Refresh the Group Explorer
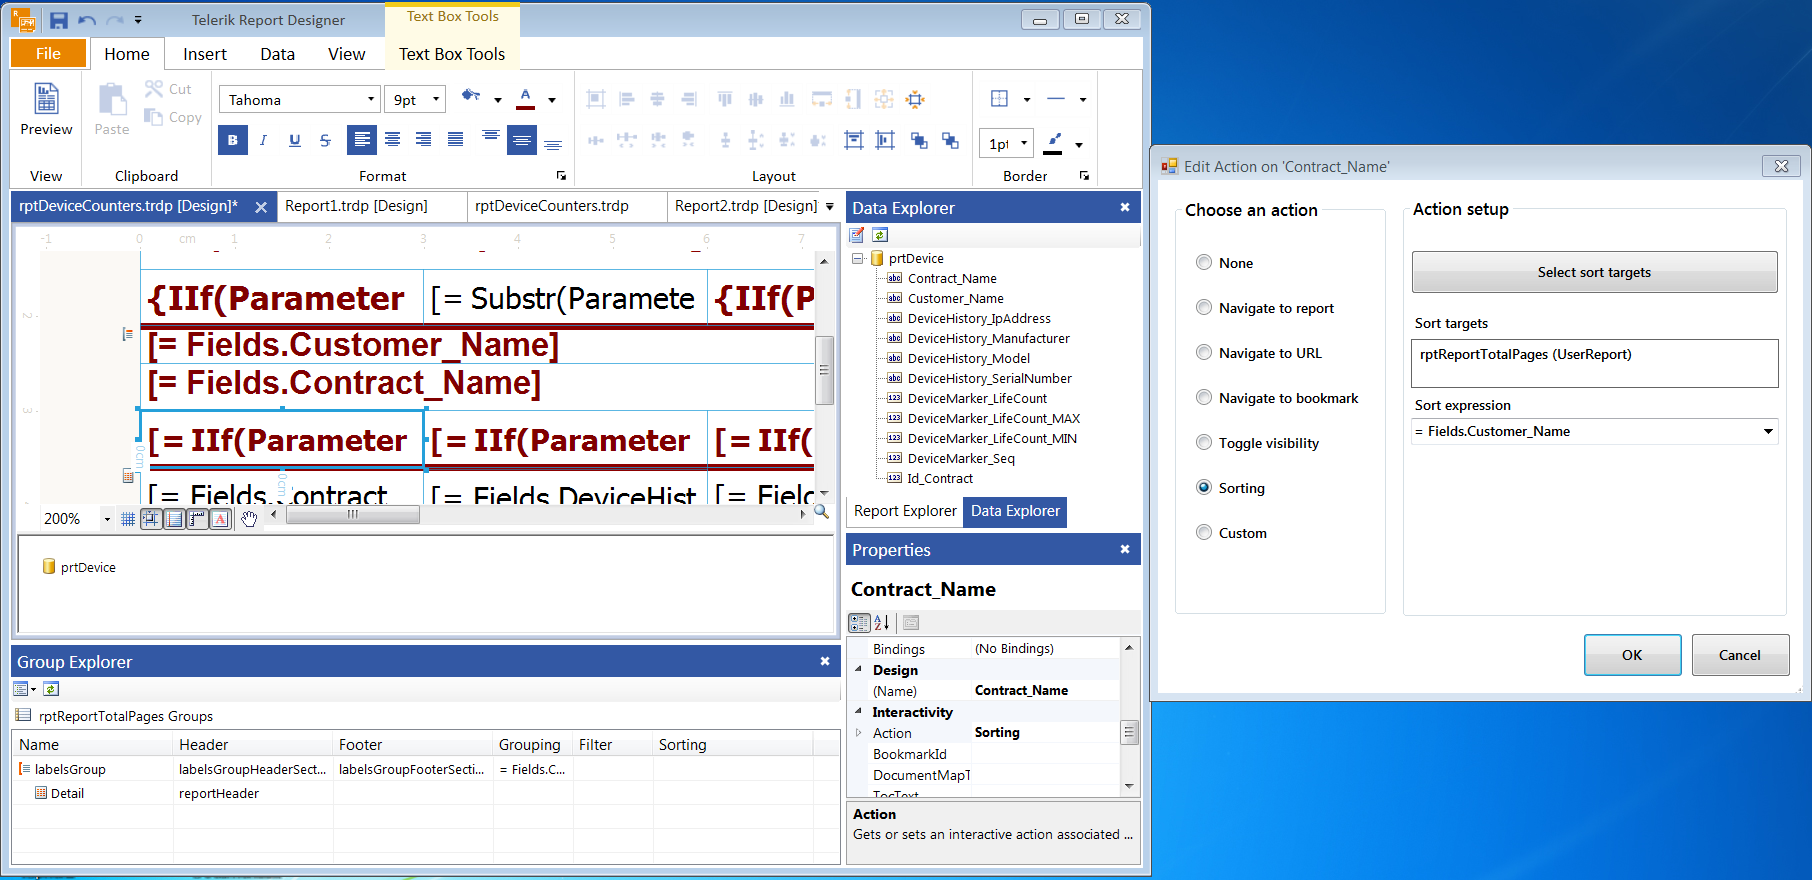 coord(51,689)
